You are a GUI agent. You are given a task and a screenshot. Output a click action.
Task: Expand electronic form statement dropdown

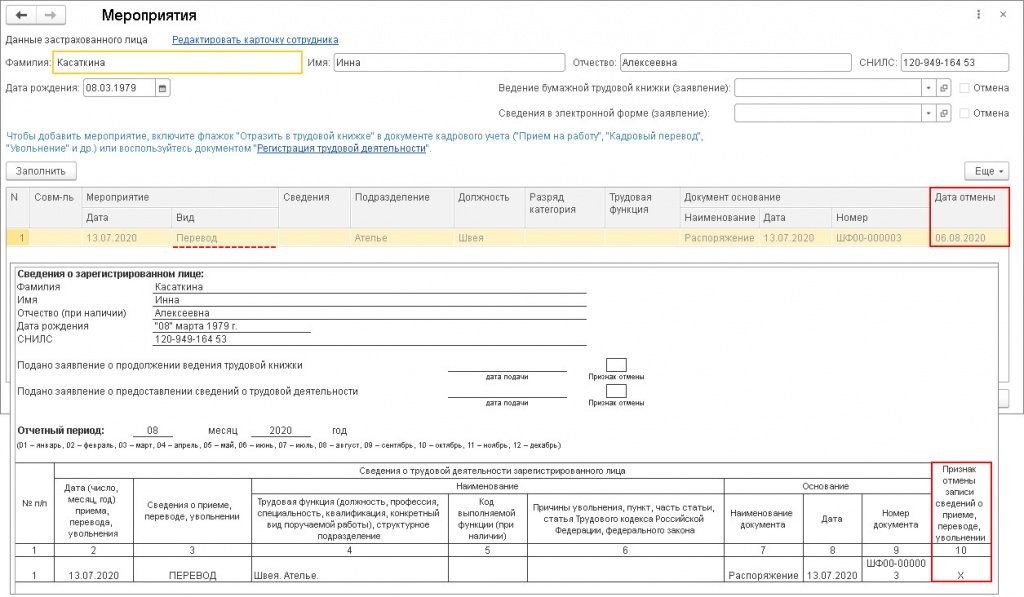pos(927,113)
